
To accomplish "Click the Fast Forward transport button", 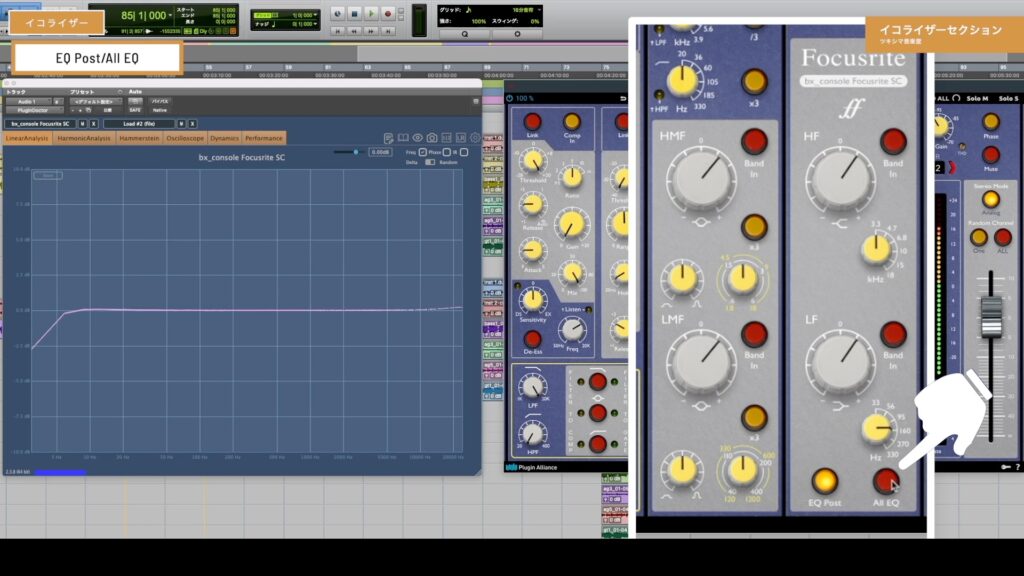I will [371, 31].
